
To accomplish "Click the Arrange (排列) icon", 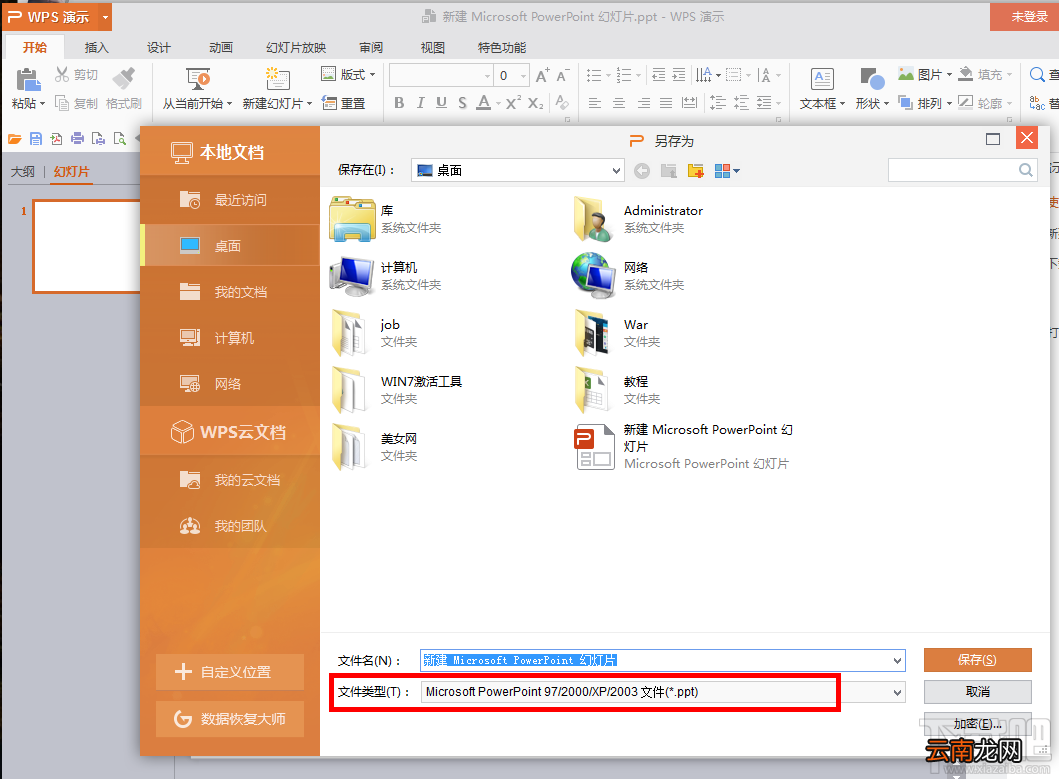I will click(x=905, y=103).
